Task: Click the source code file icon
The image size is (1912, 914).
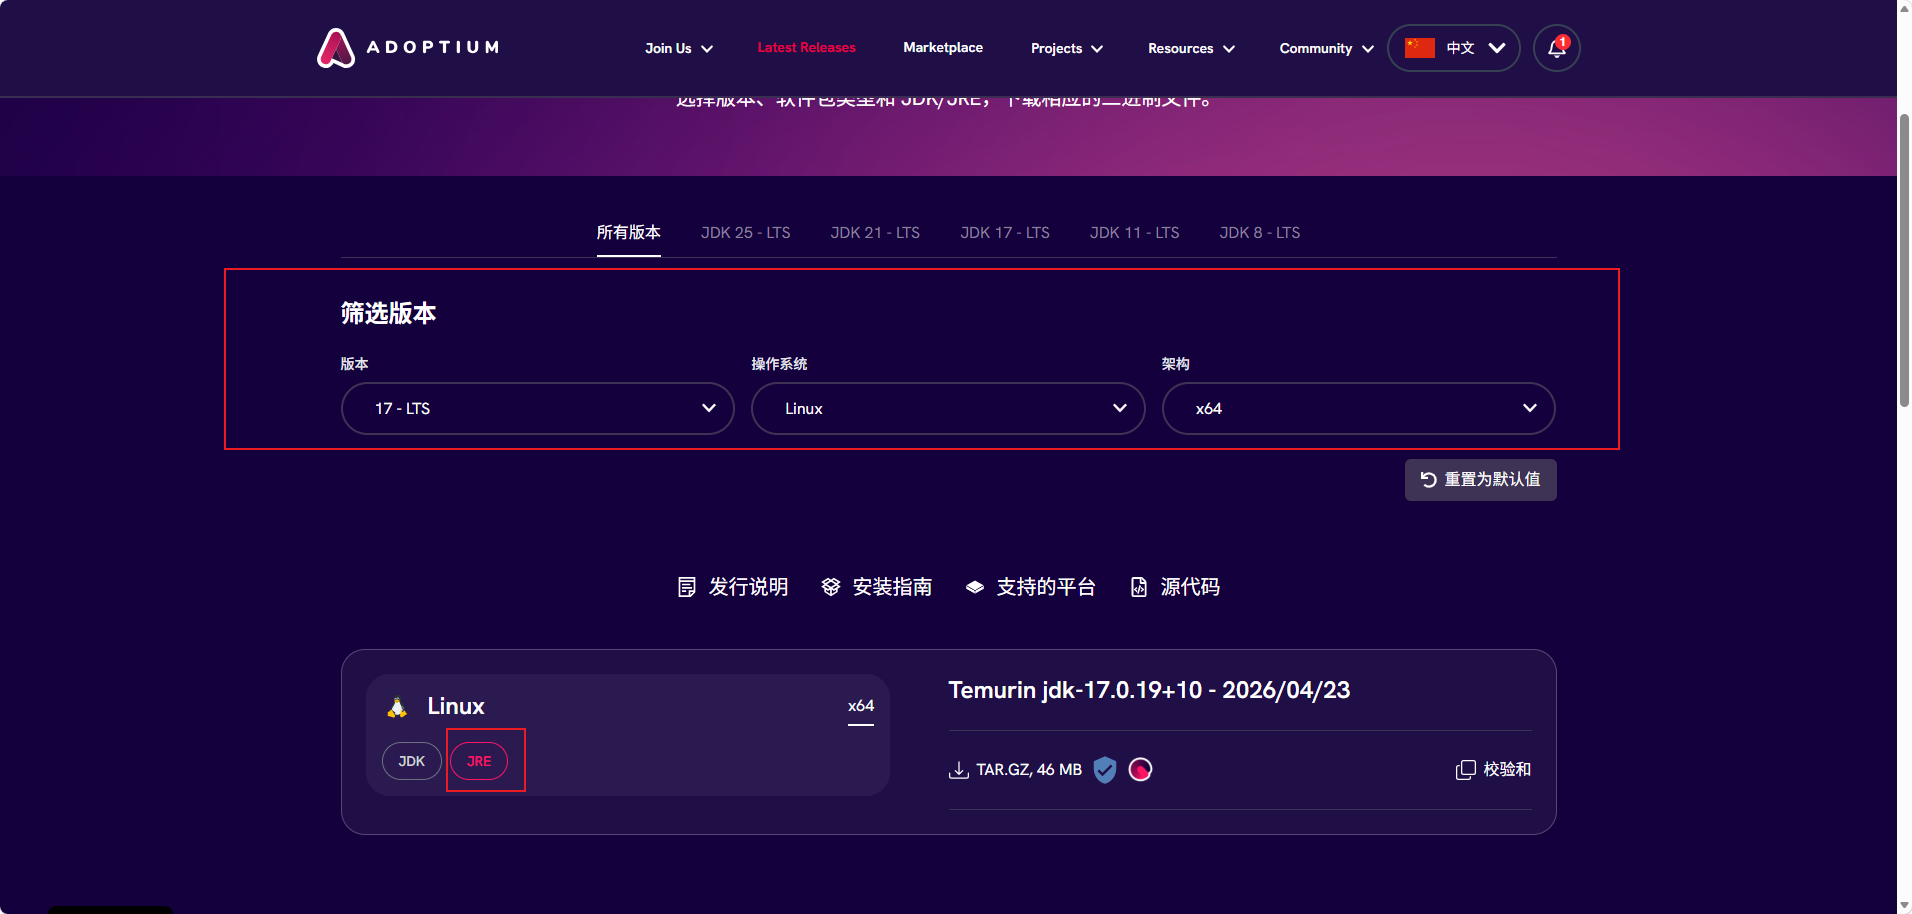Action: click(x=1139, y=587)
